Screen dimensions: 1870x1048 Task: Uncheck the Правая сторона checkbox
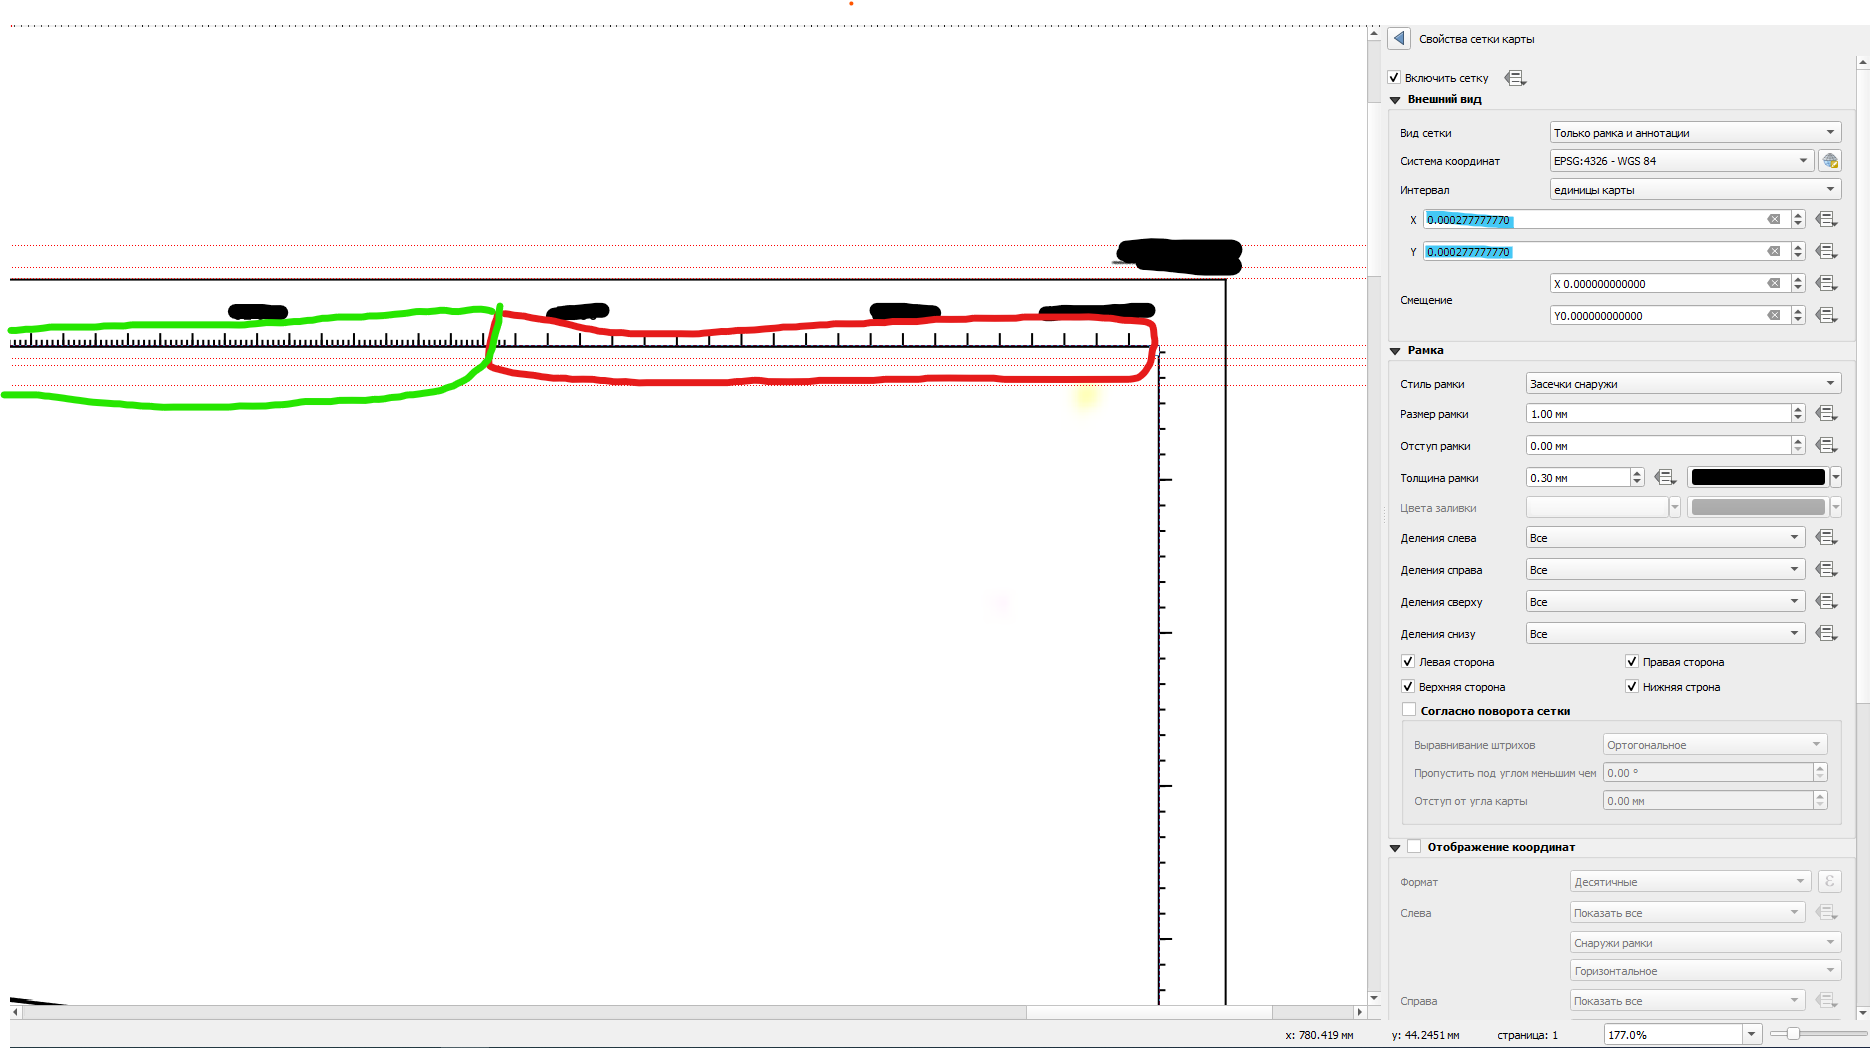(1631, 661)
